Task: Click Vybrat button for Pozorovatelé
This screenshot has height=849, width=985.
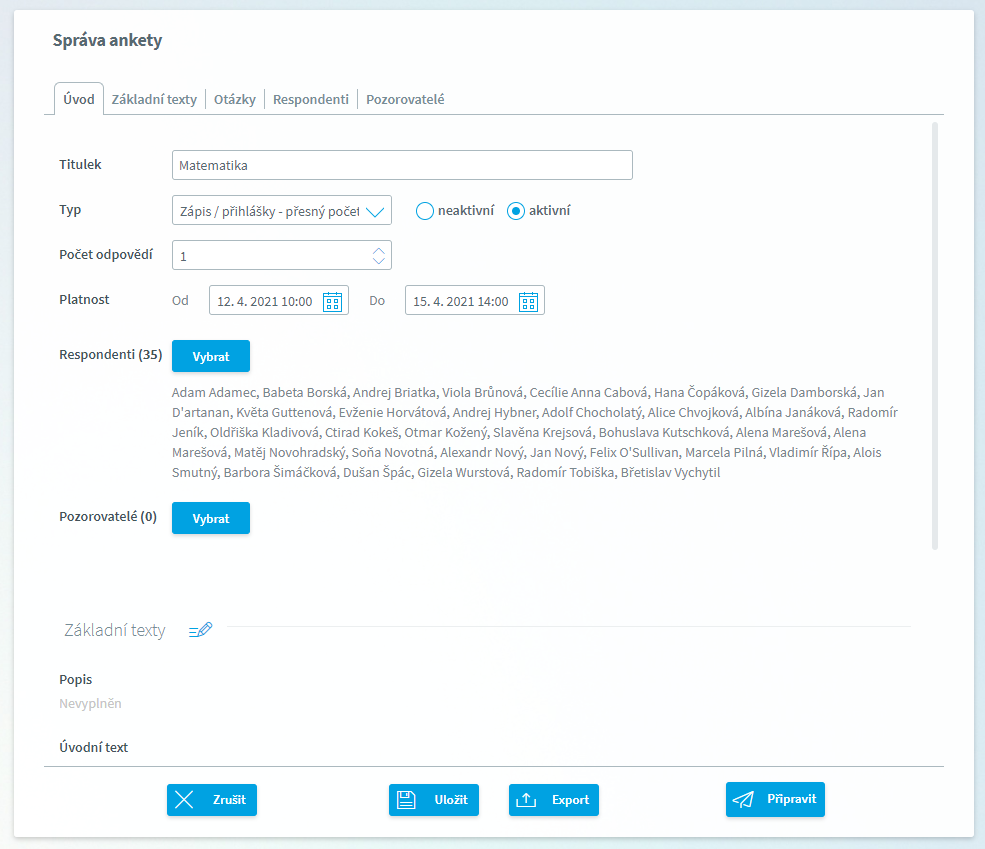Action: click(211, 518)
